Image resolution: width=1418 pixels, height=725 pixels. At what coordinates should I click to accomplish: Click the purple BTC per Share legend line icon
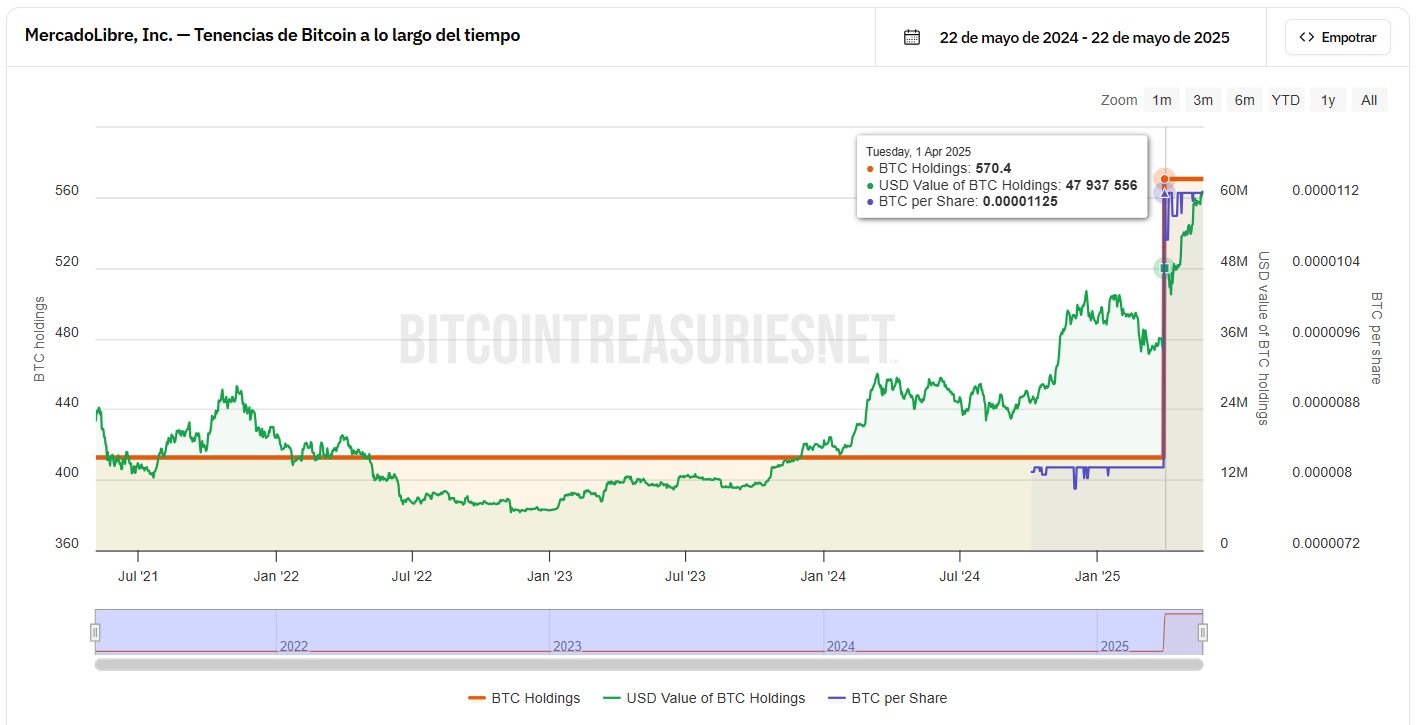[836, 698]
